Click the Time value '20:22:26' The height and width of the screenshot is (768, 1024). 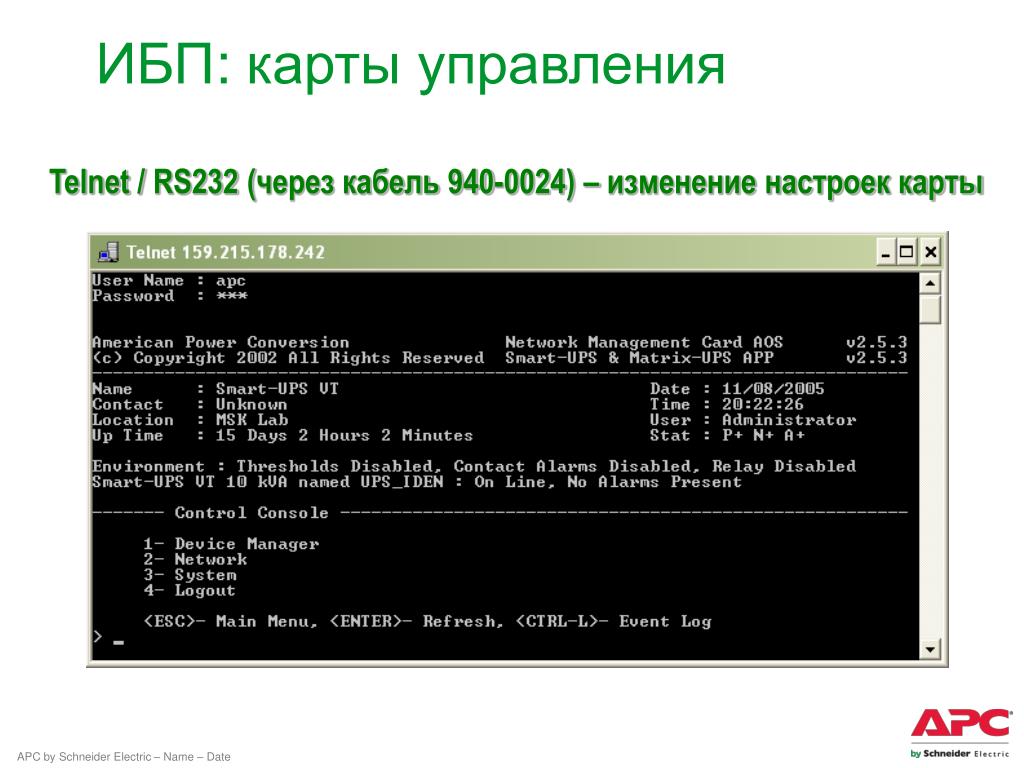(x=763, y=405)
